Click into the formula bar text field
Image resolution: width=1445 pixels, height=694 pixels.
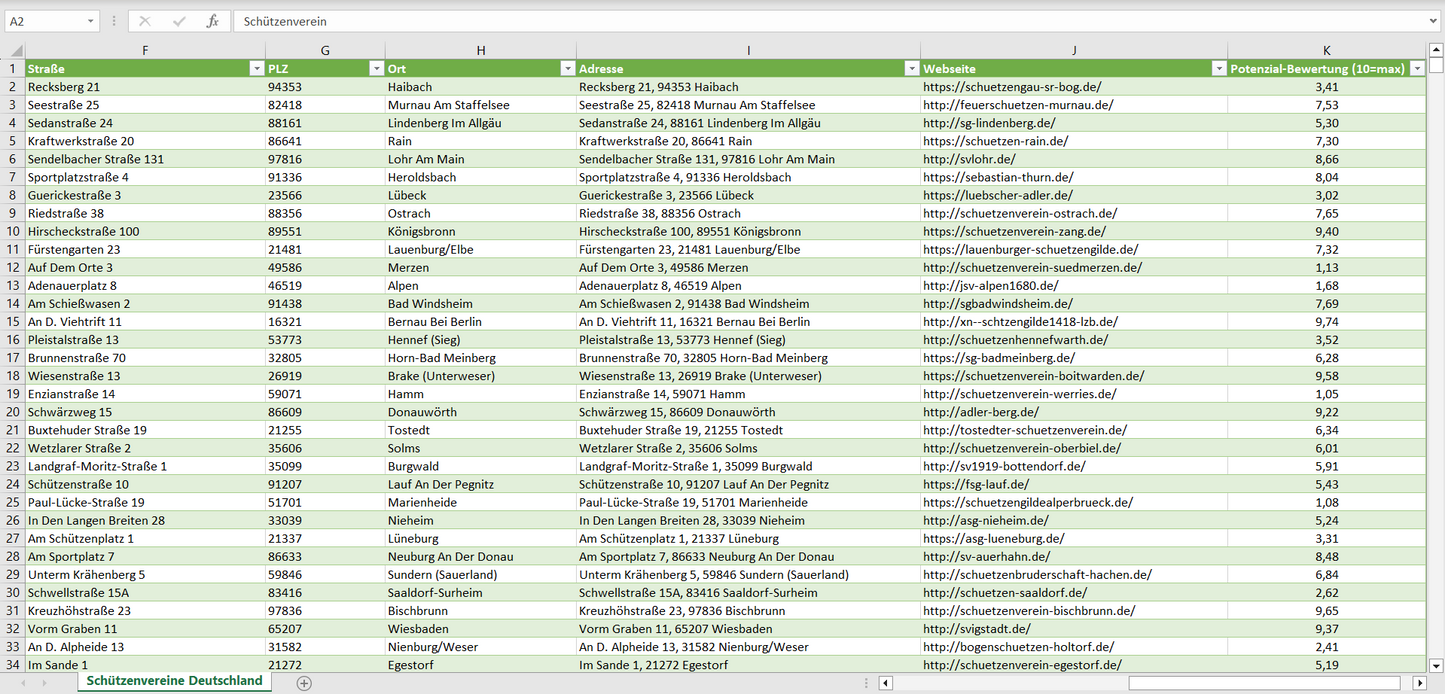click(x=800, y=21)
